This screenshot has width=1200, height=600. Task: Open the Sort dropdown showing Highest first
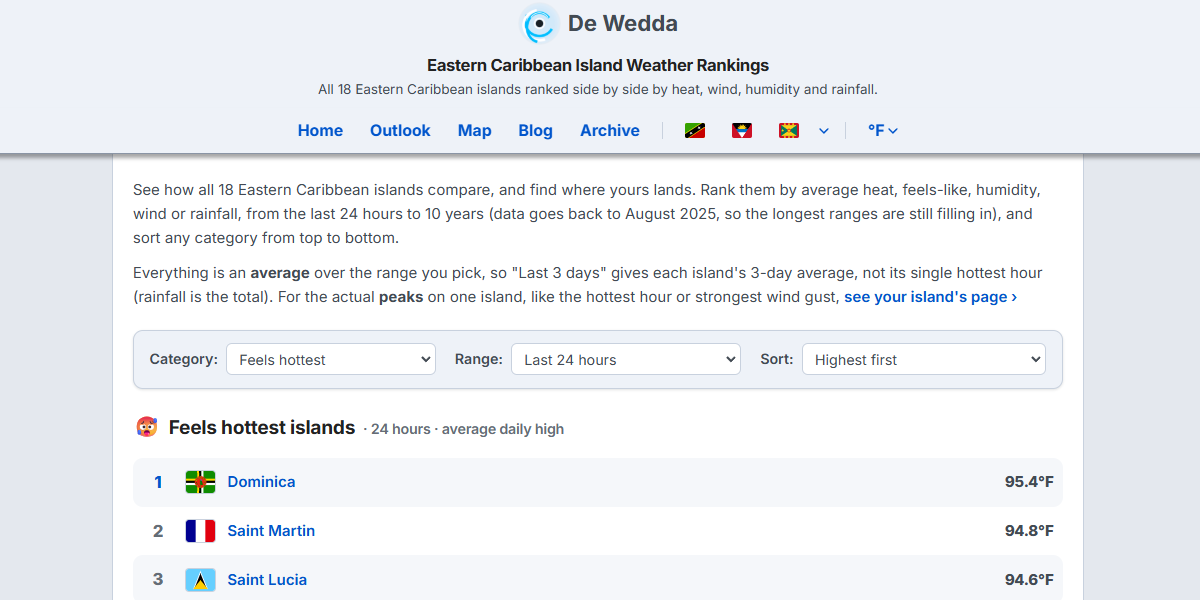(924, 360)
